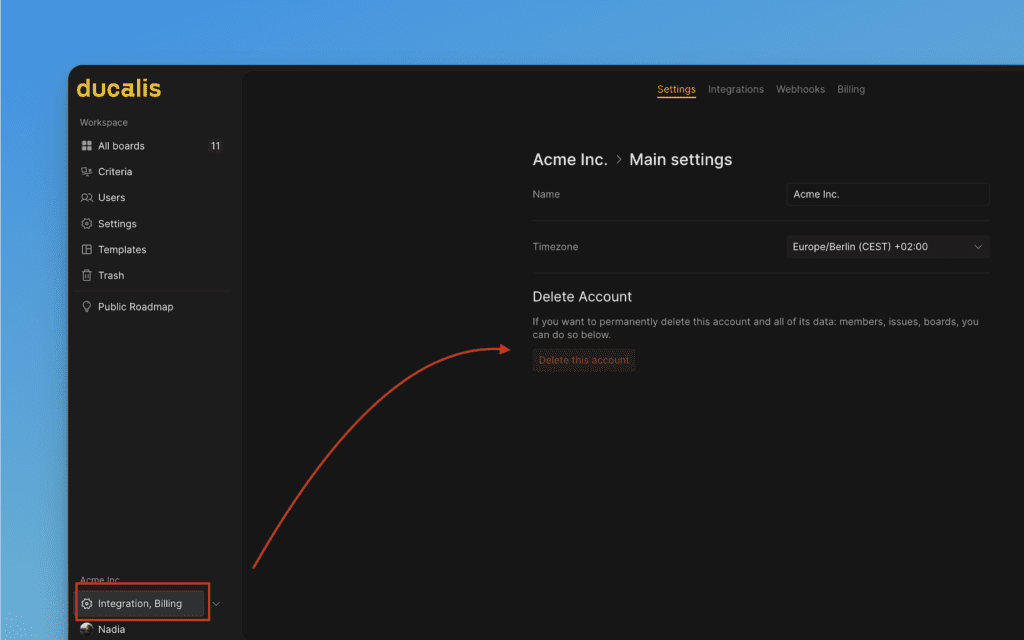
Task: Open the Timezone dropdown
Action: click(887, 247)
